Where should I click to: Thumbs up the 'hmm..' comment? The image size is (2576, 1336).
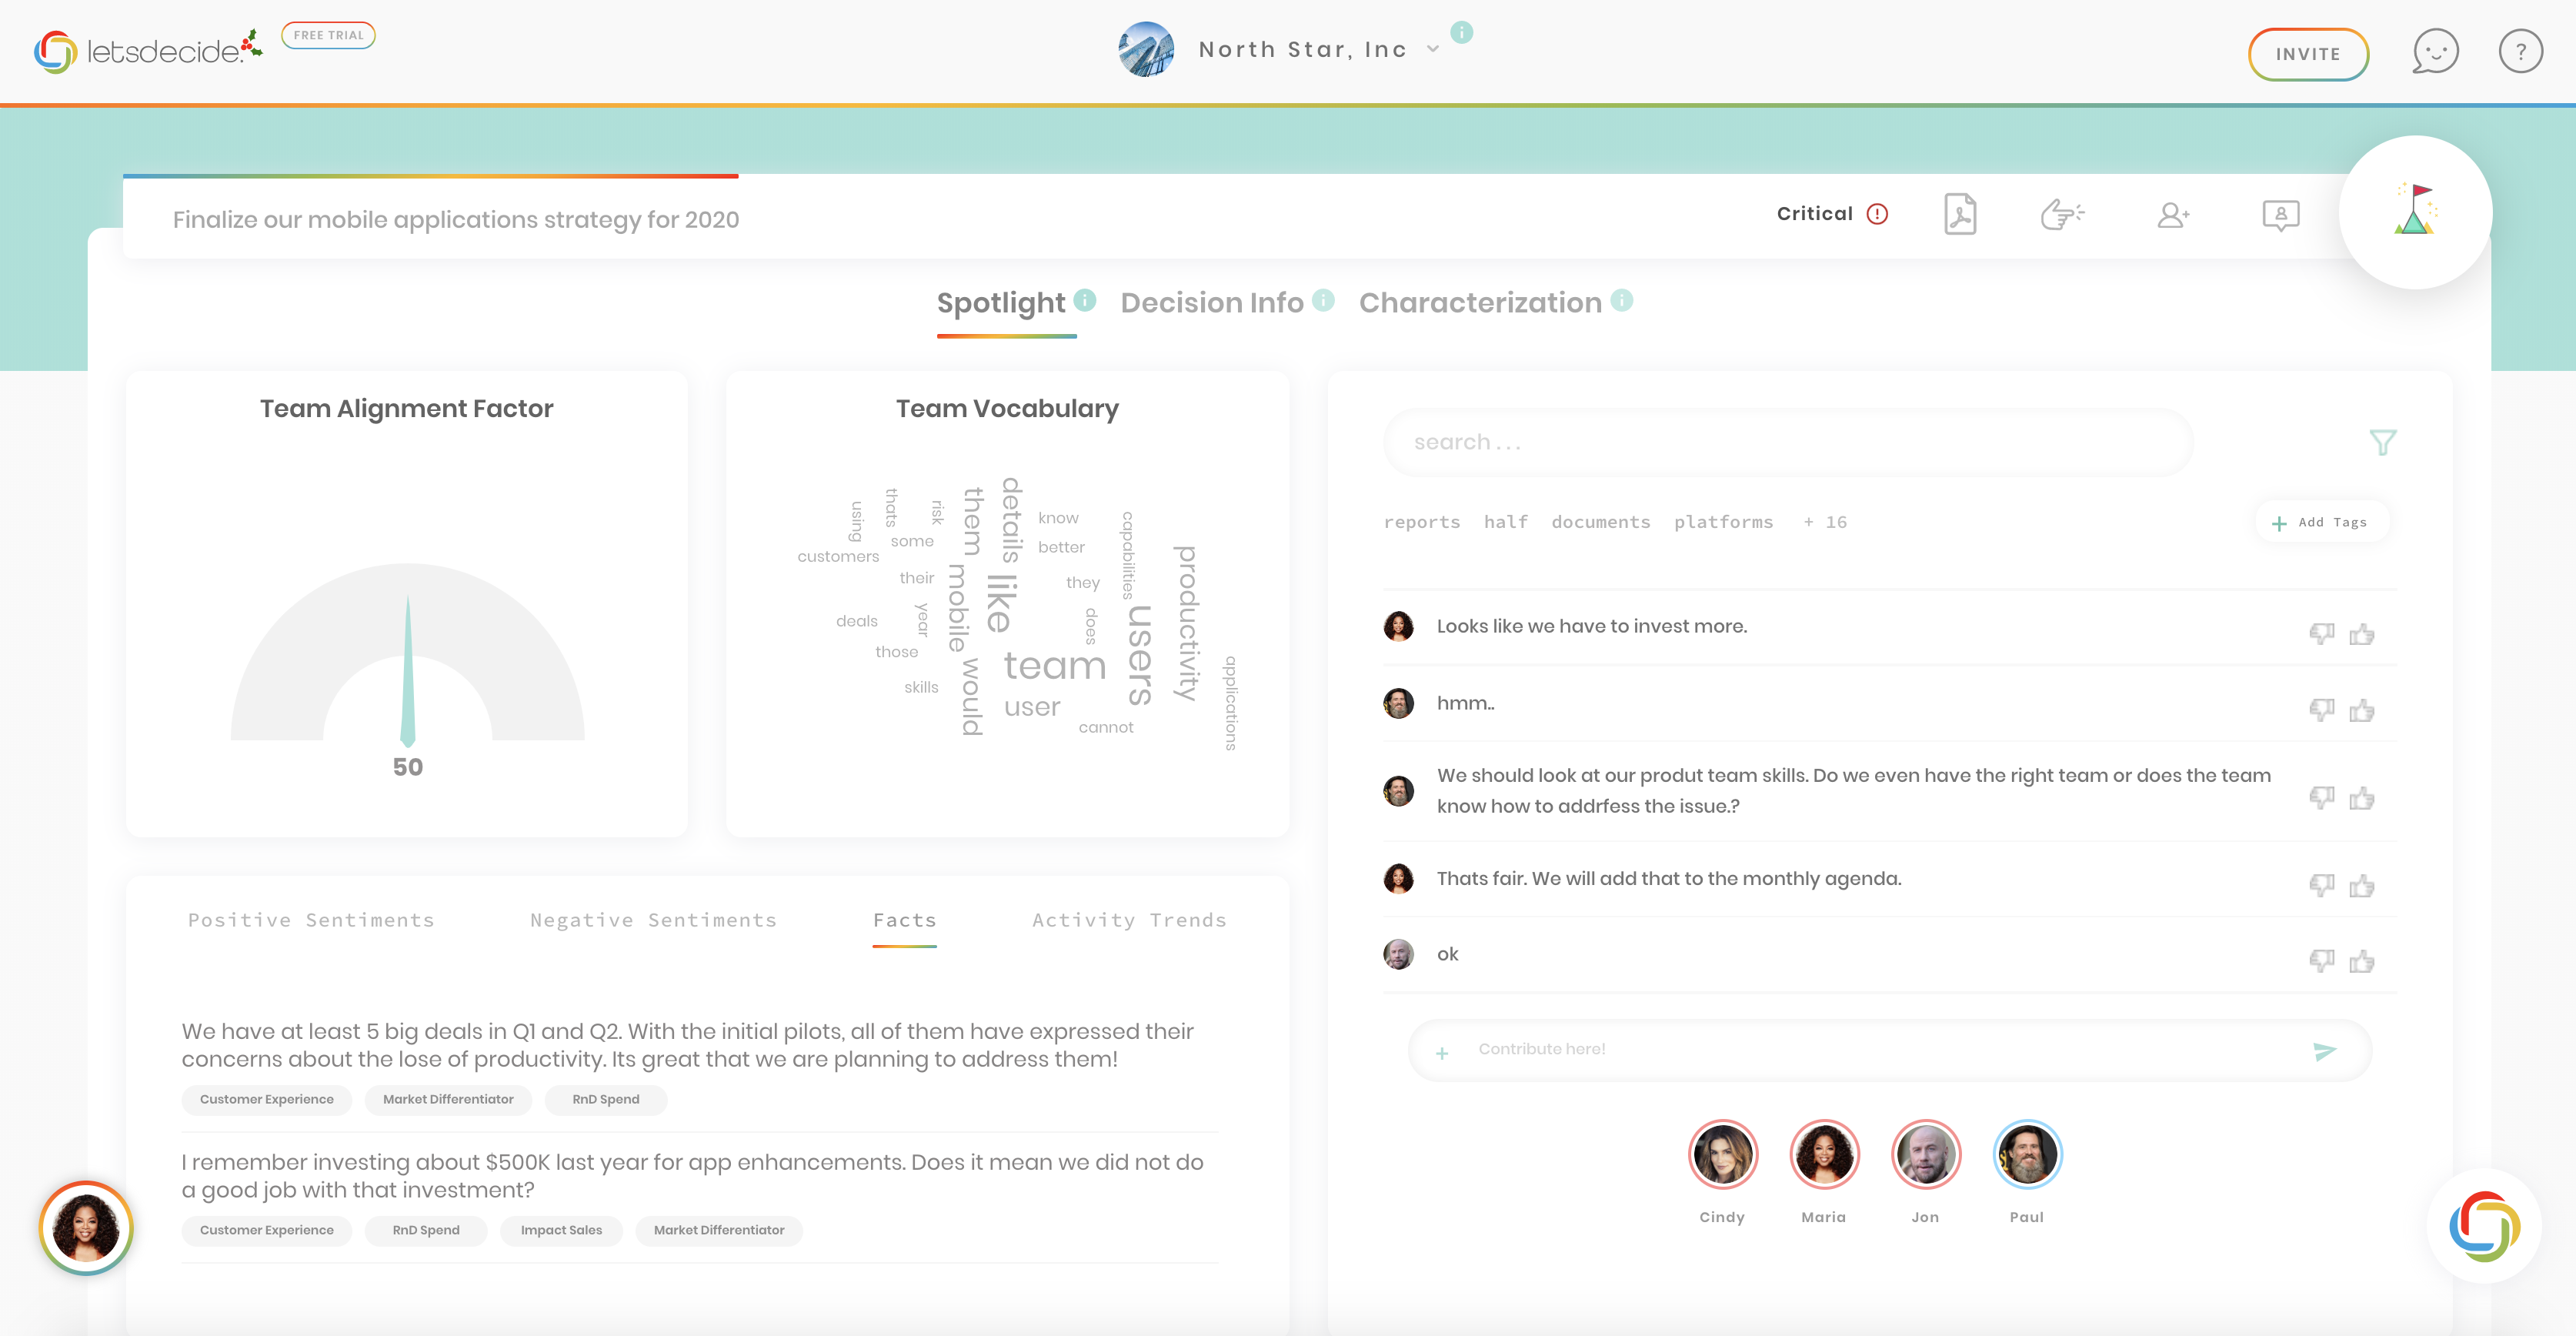tap(2362, 711)
